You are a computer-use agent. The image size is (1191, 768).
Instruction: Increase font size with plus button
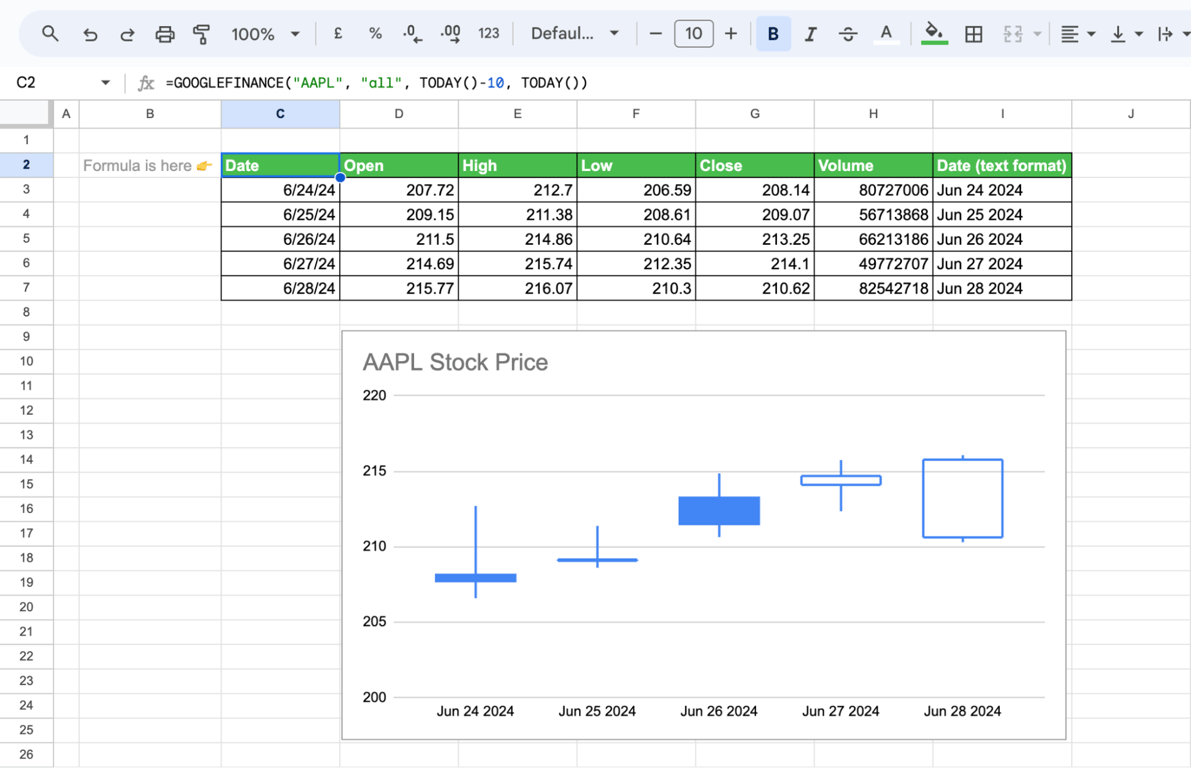pos(731,33)
